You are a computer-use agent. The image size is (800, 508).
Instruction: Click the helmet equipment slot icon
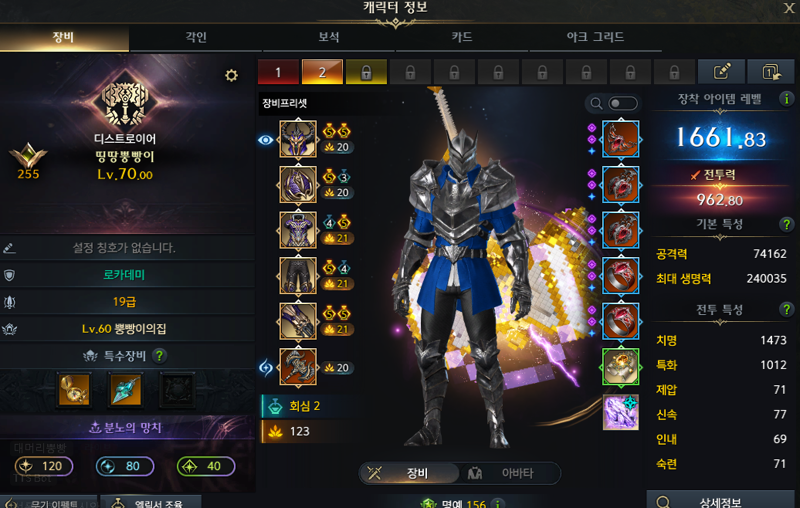tap(298, 139)
